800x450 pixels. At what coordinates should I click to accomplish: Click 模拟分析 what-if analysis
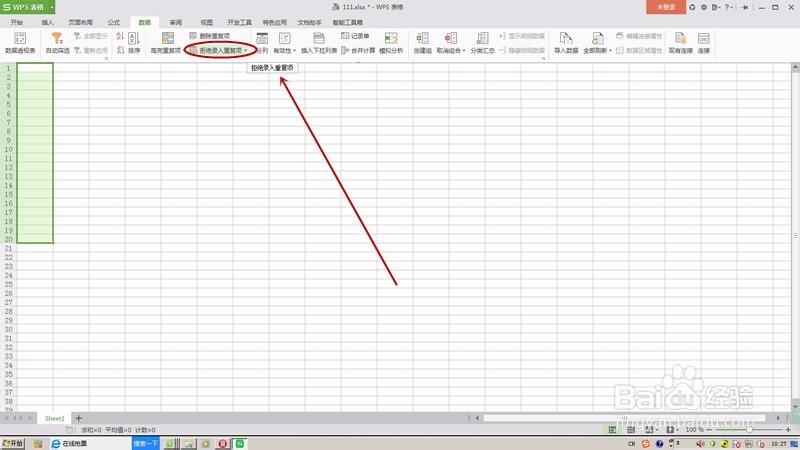point(391,43)
